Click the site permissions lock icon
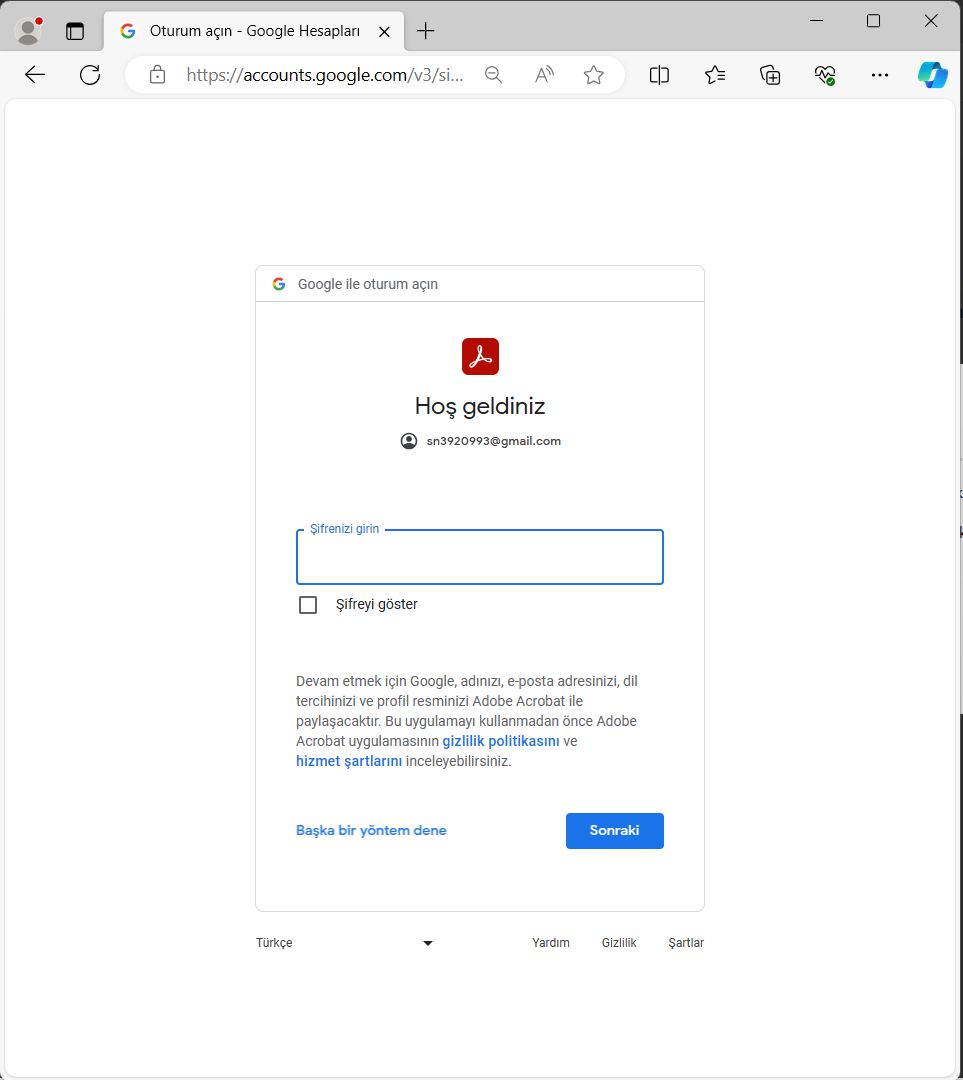 (156, 74)
